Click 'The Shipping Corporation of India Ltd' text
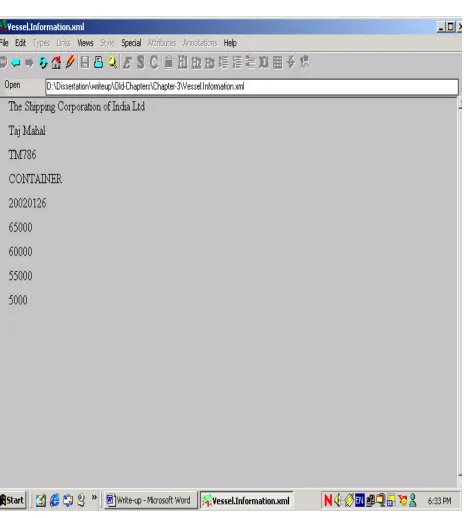This screenshot has width=467, height=518. click(x=77, y=107)
